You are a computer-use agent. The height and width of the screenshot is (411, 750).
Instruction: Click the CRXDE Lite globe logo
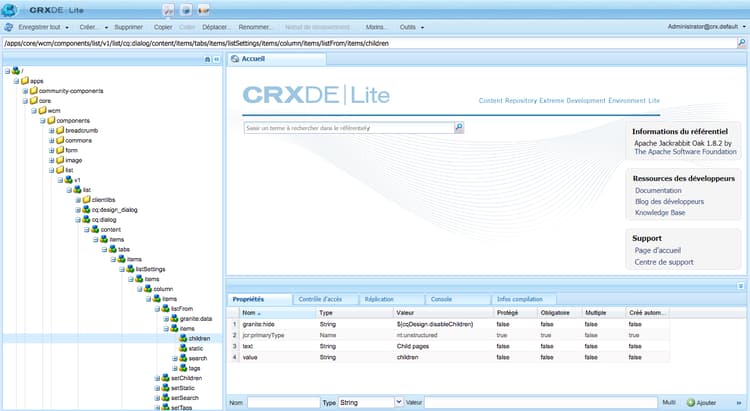[9, 10]
